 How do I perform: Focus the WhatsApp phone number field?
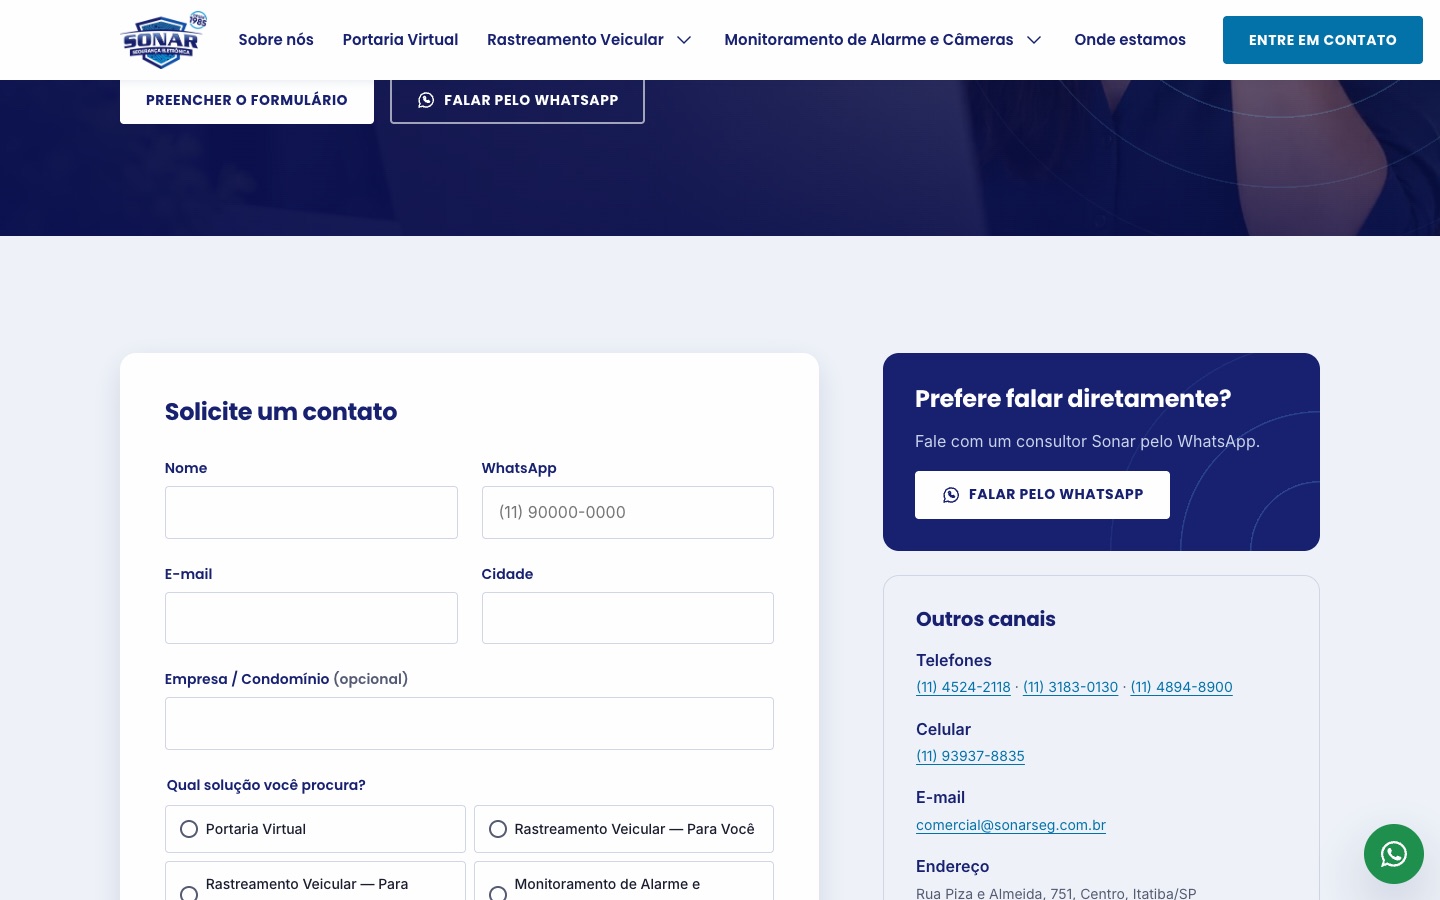(628, 512)
